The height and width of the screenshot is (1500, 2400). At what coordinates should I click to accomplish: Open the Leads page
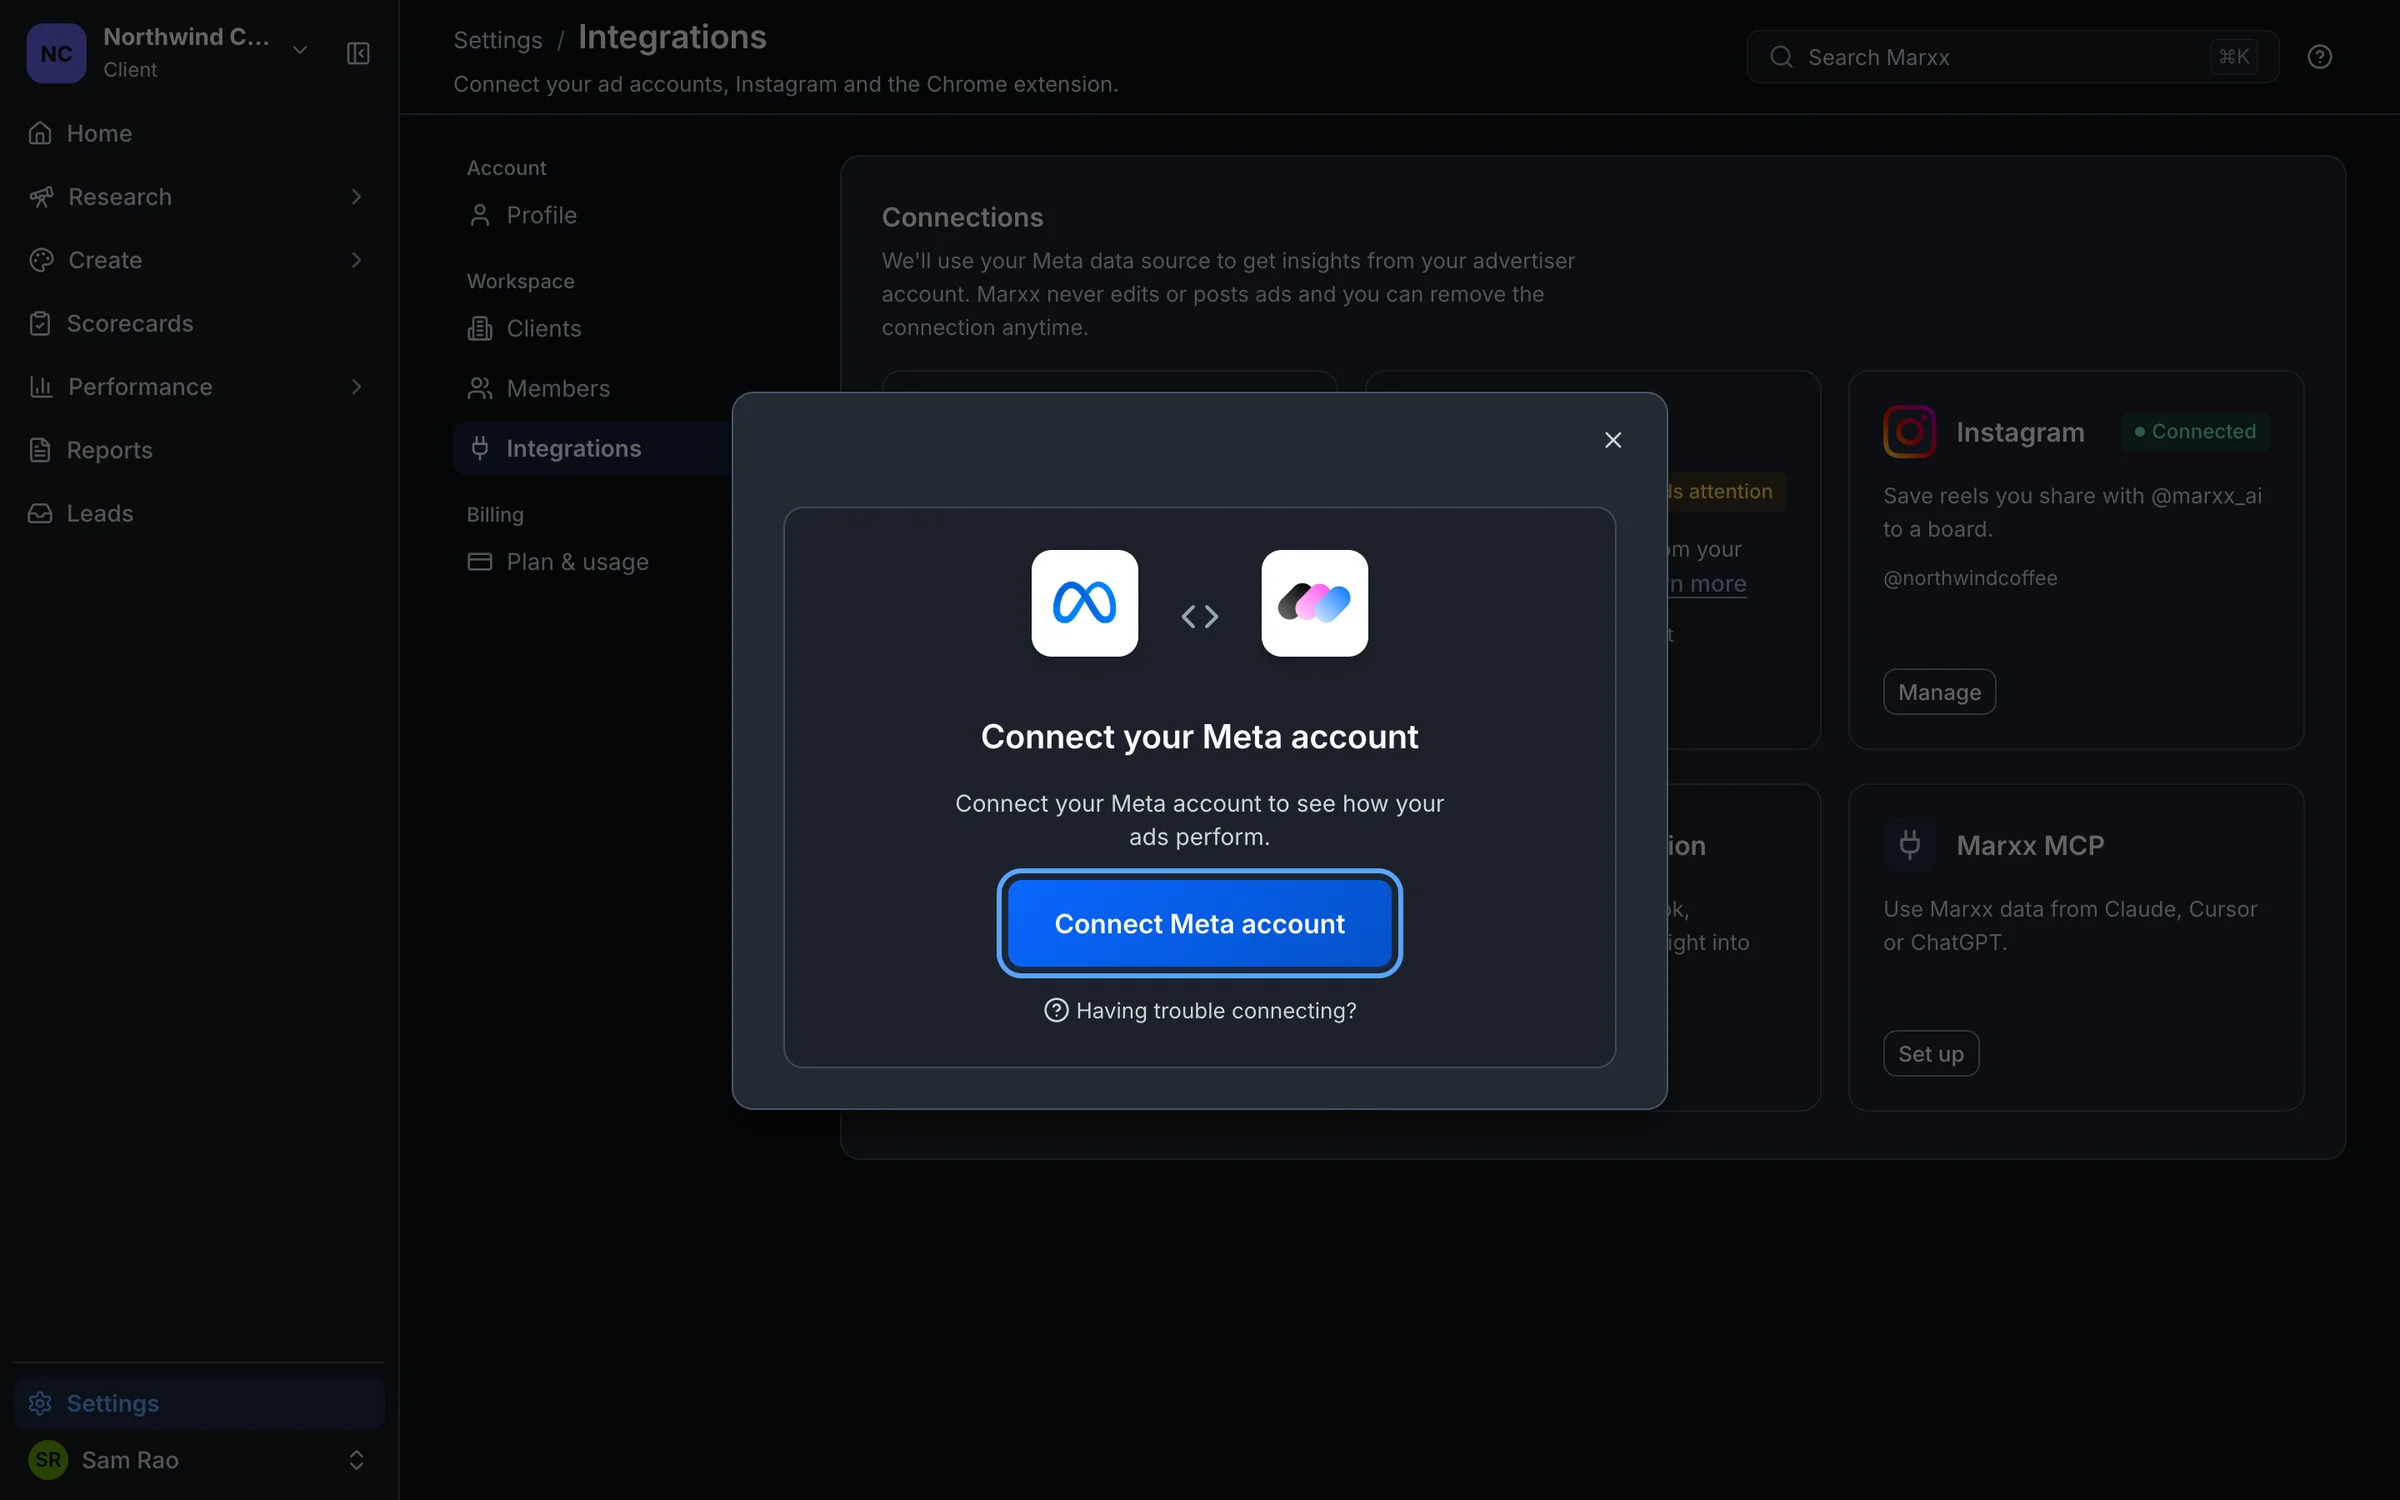pos(199,513)
